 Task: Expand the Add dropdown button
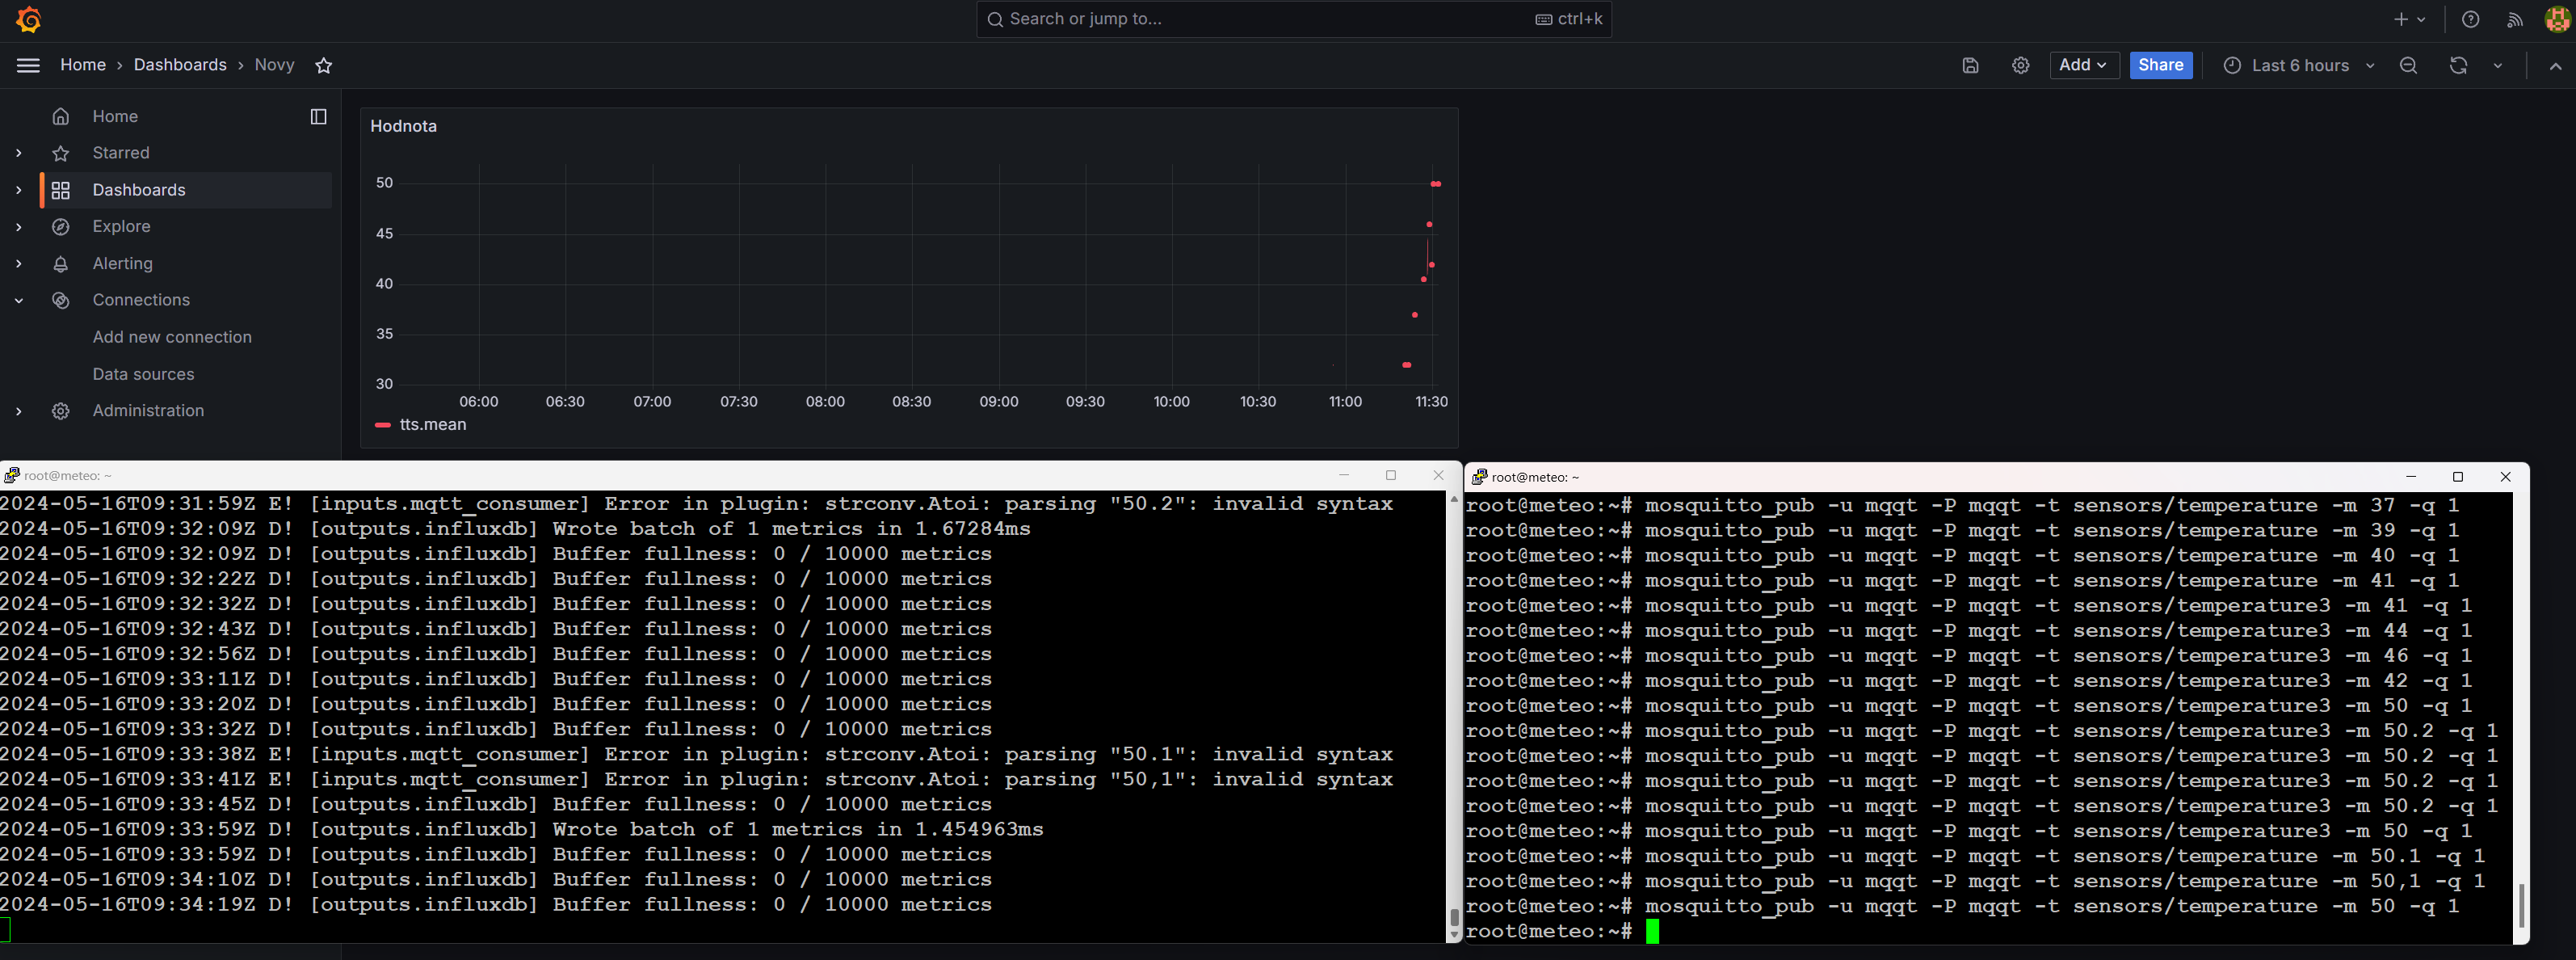[x=2083, y=66]
